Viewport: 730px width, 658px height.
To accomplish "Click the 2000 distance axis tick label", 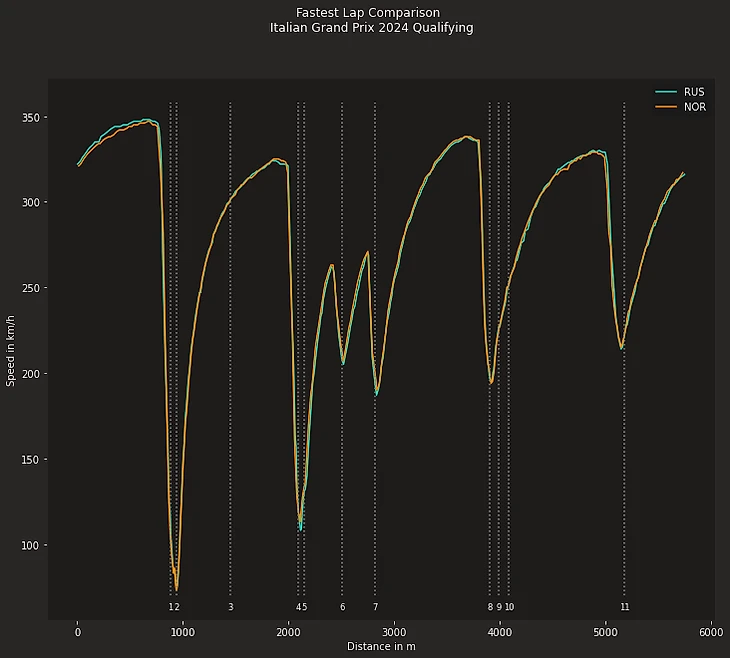I will point(289,632).
